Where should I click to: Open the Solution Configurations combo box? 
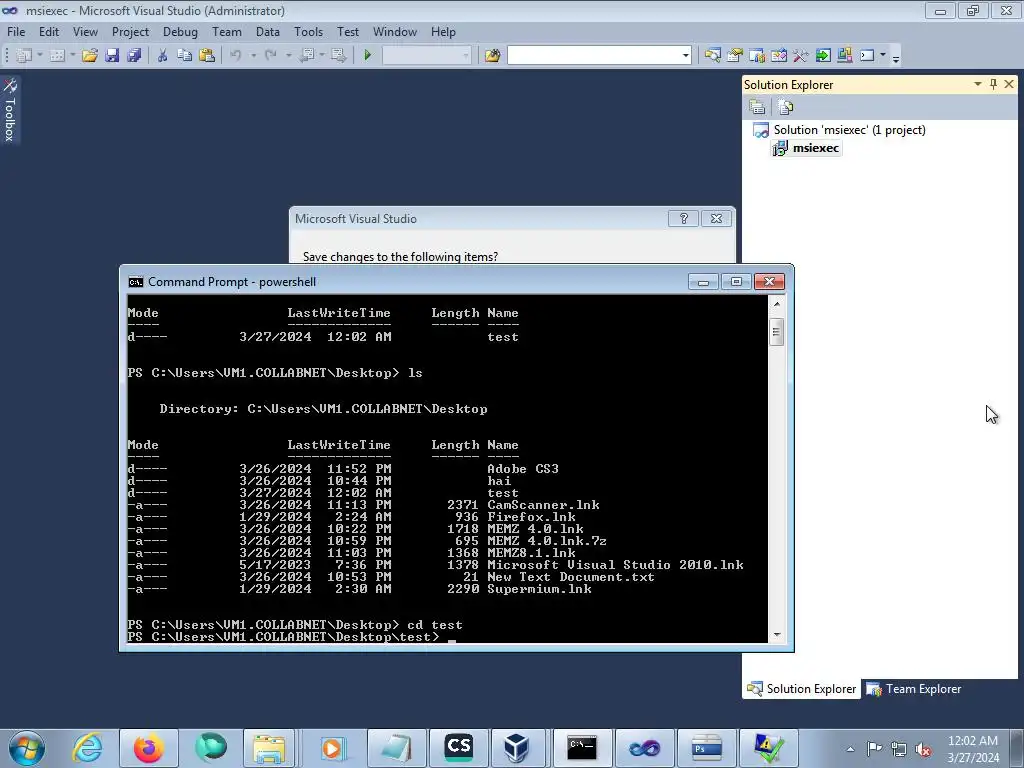(426, 56)
